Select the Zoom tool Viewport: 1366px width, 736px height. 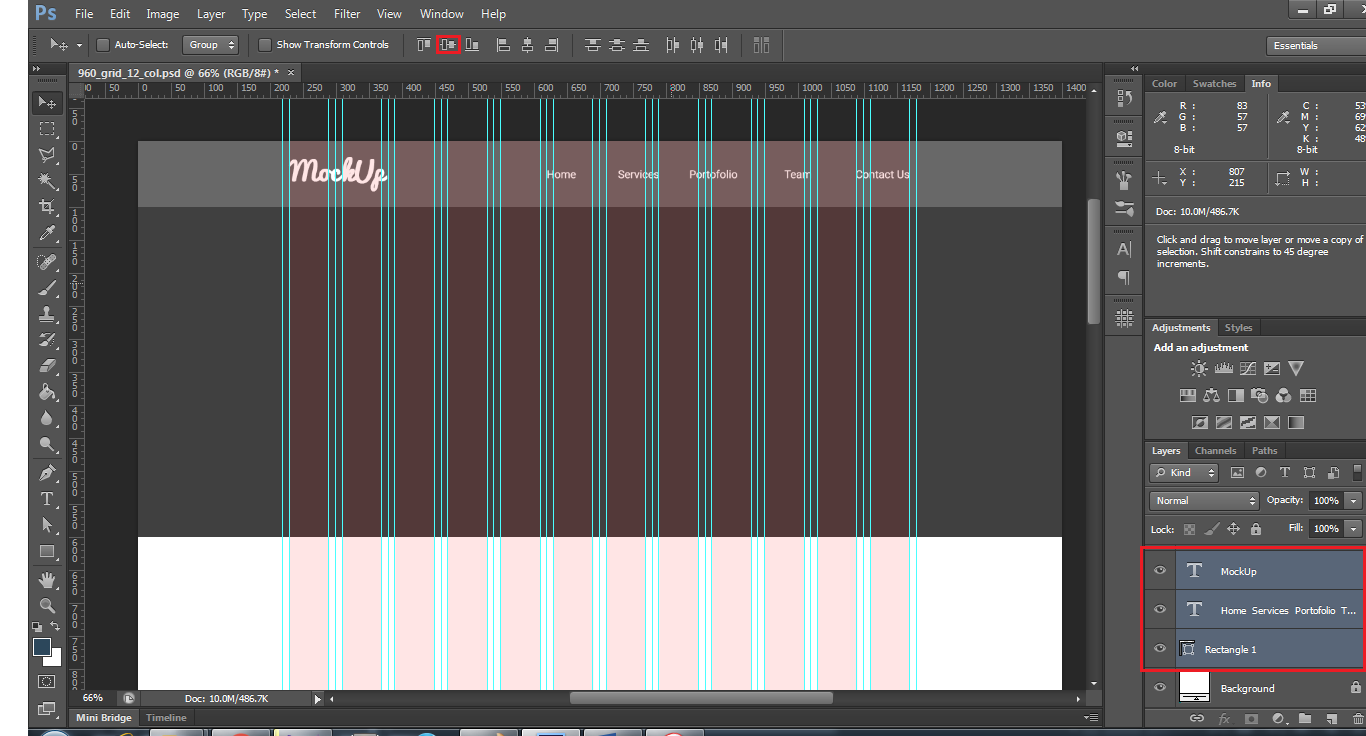click(47, 605)
